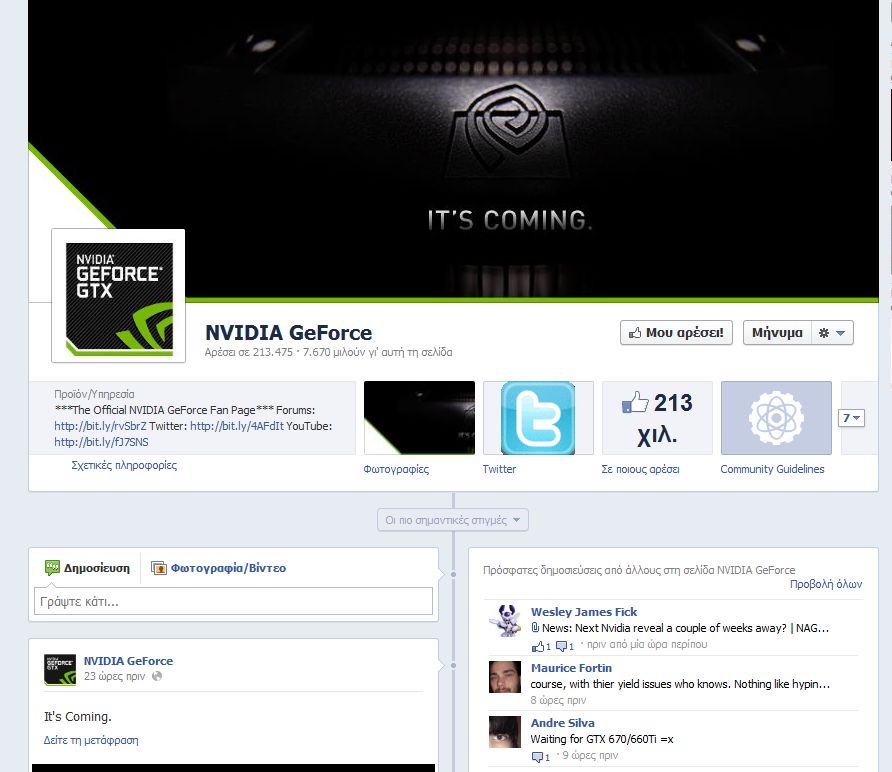Viewport: 892px width, 772px height.
Task: Click the like thumb icon on Wesley's post
Action: point(538,646)
